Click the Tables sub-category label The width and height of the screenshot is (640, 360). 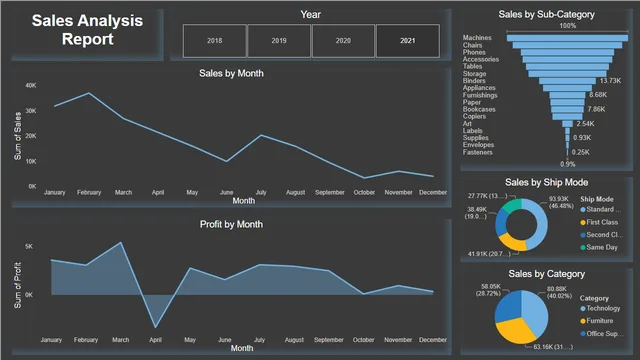coord(472,66)
